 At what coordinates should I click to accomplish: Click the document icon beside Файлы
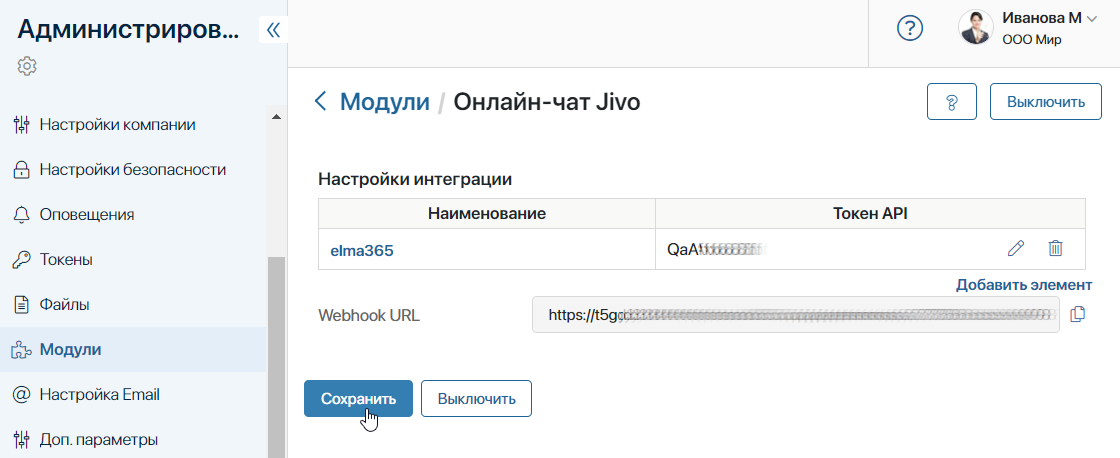click(22, 305)
